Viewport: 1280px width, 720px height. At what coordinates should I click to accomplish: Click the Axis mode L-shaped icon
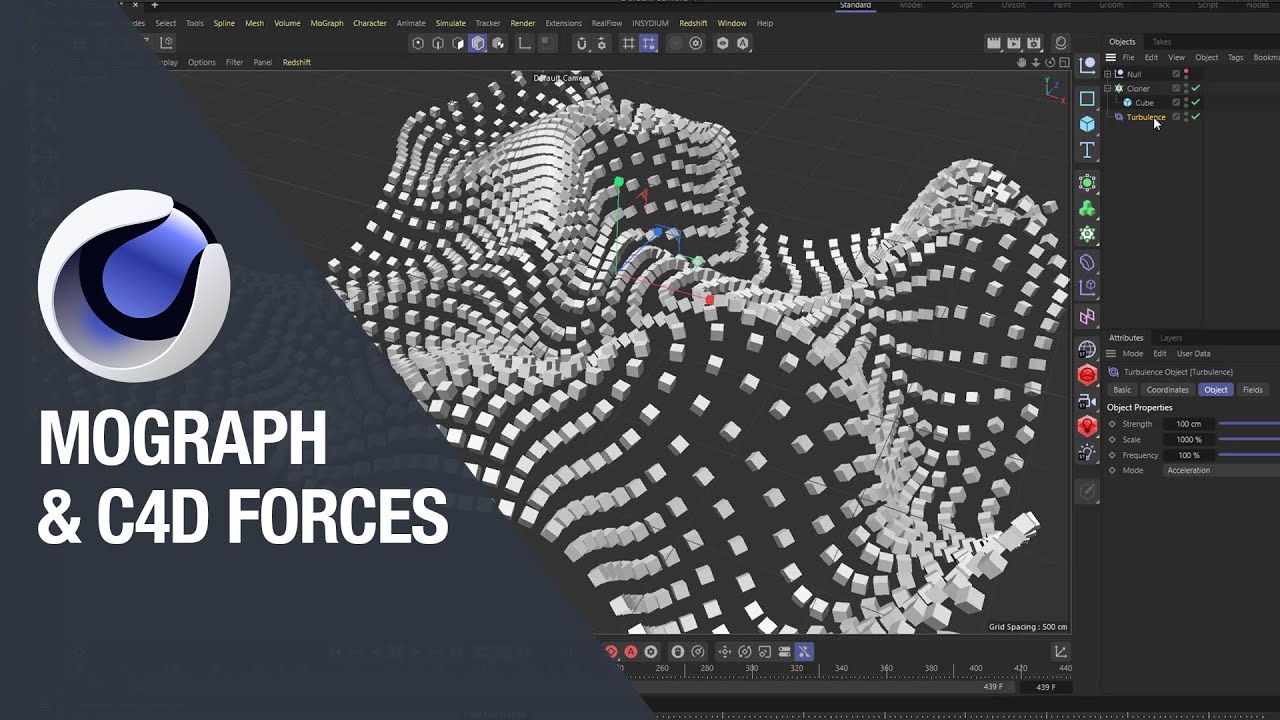point(524,43)
